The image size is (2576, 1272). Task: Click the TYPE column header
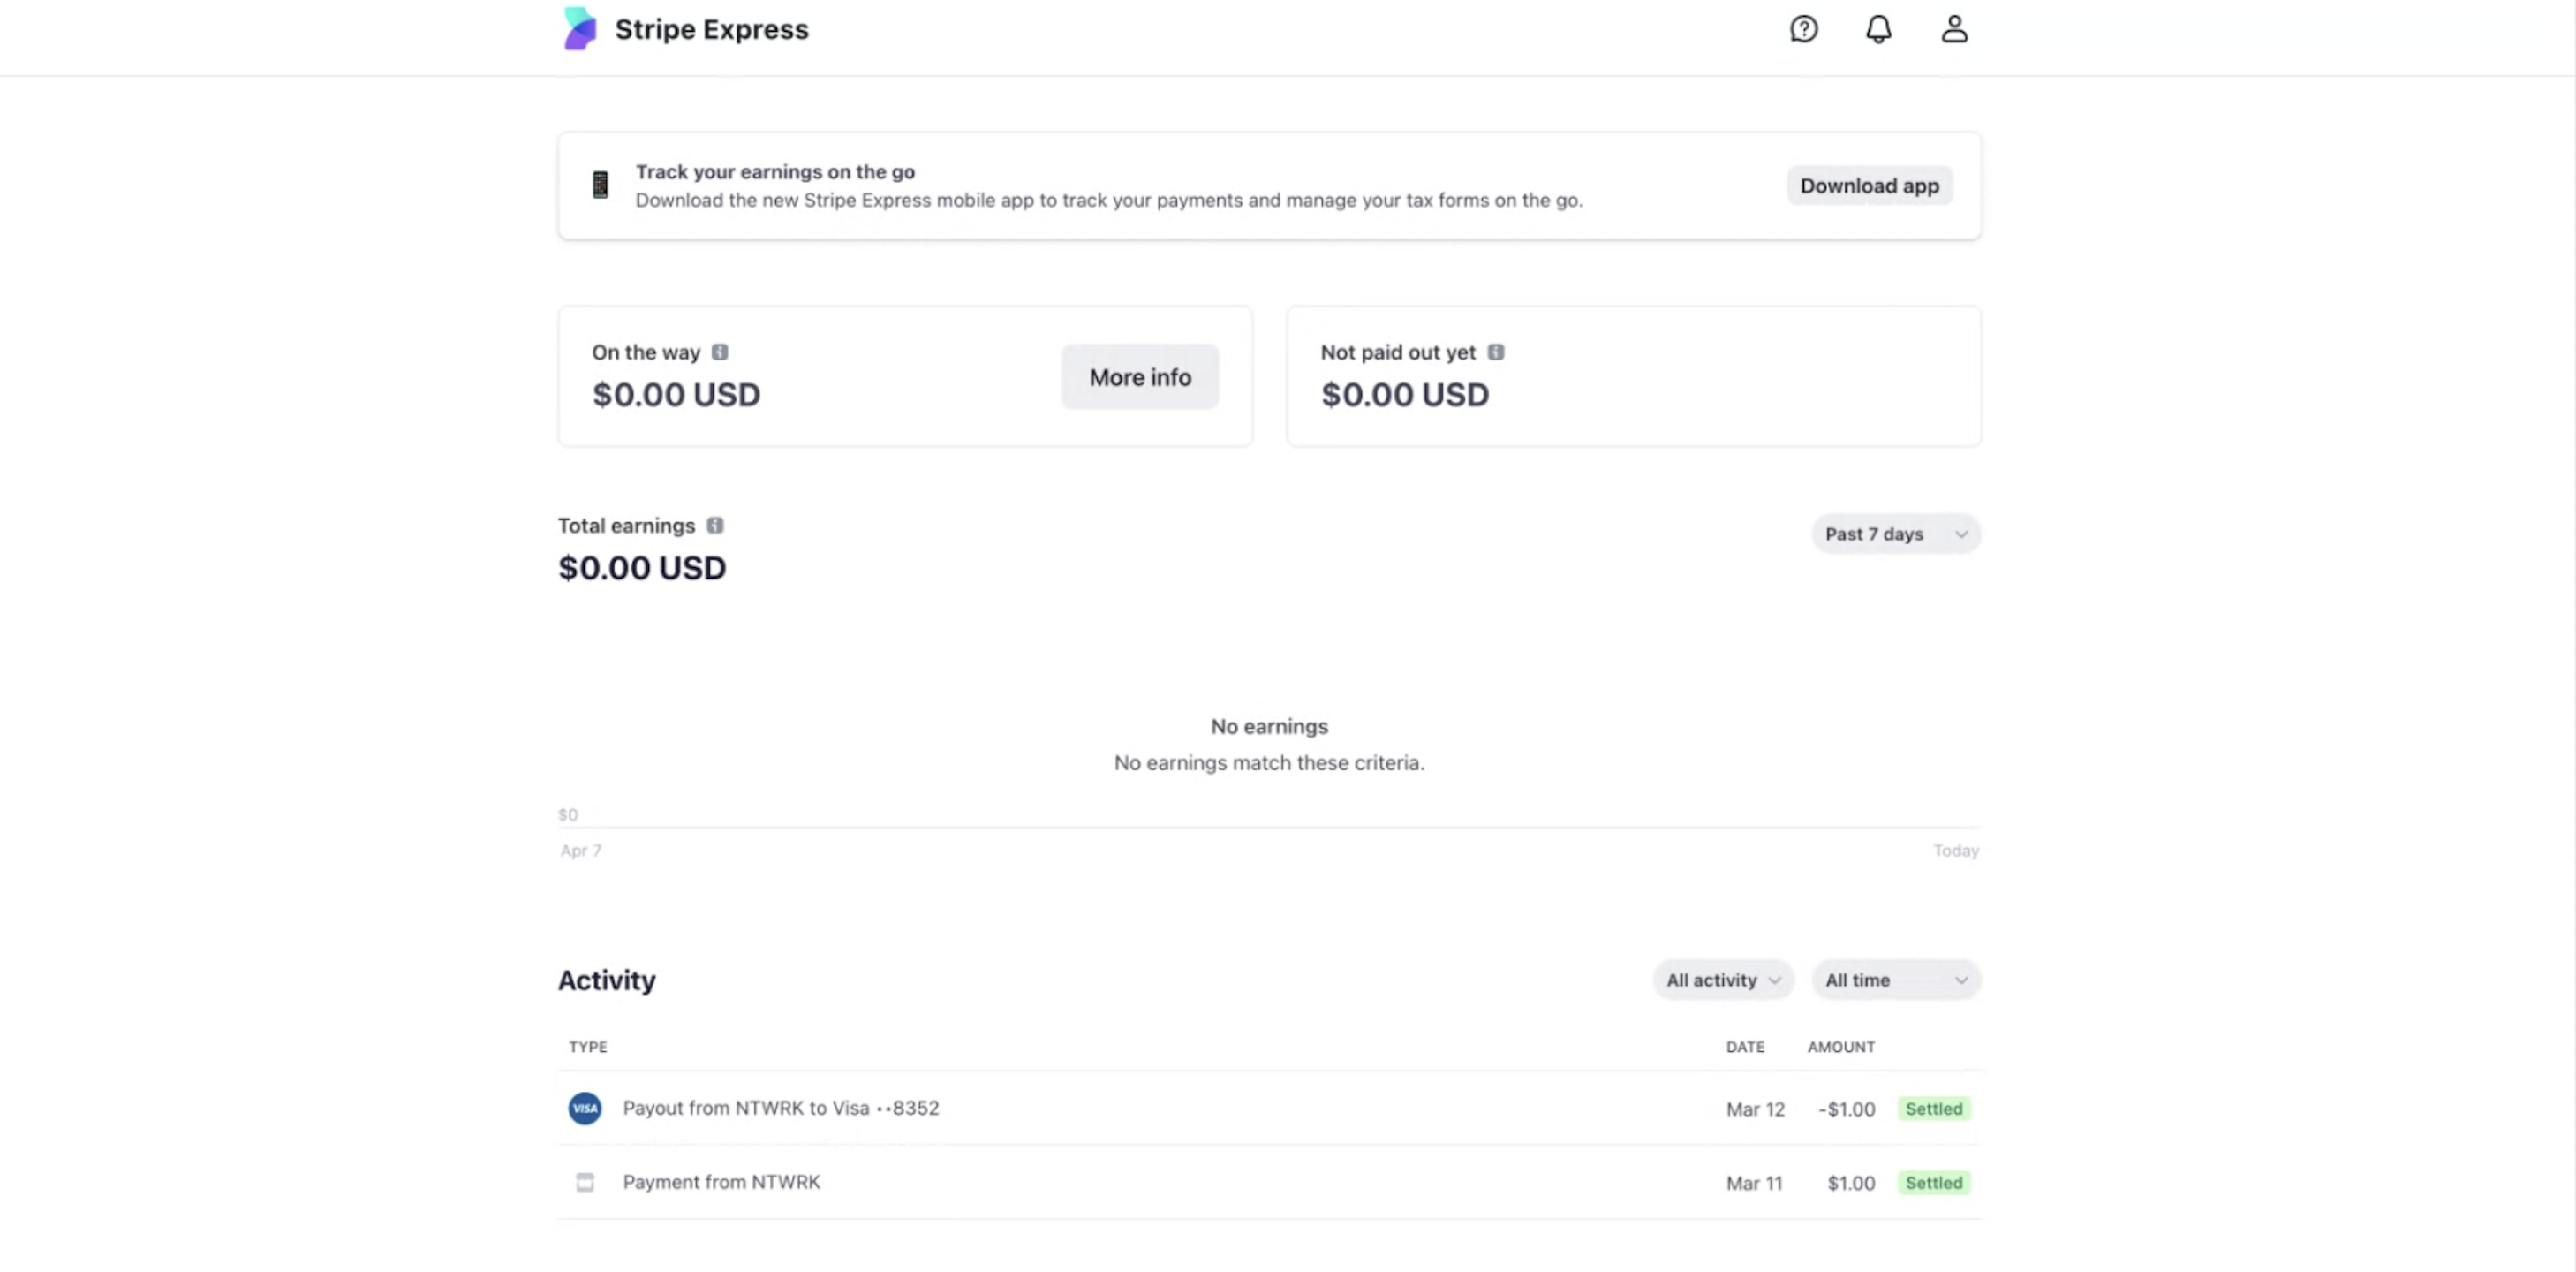(588, 1046)
